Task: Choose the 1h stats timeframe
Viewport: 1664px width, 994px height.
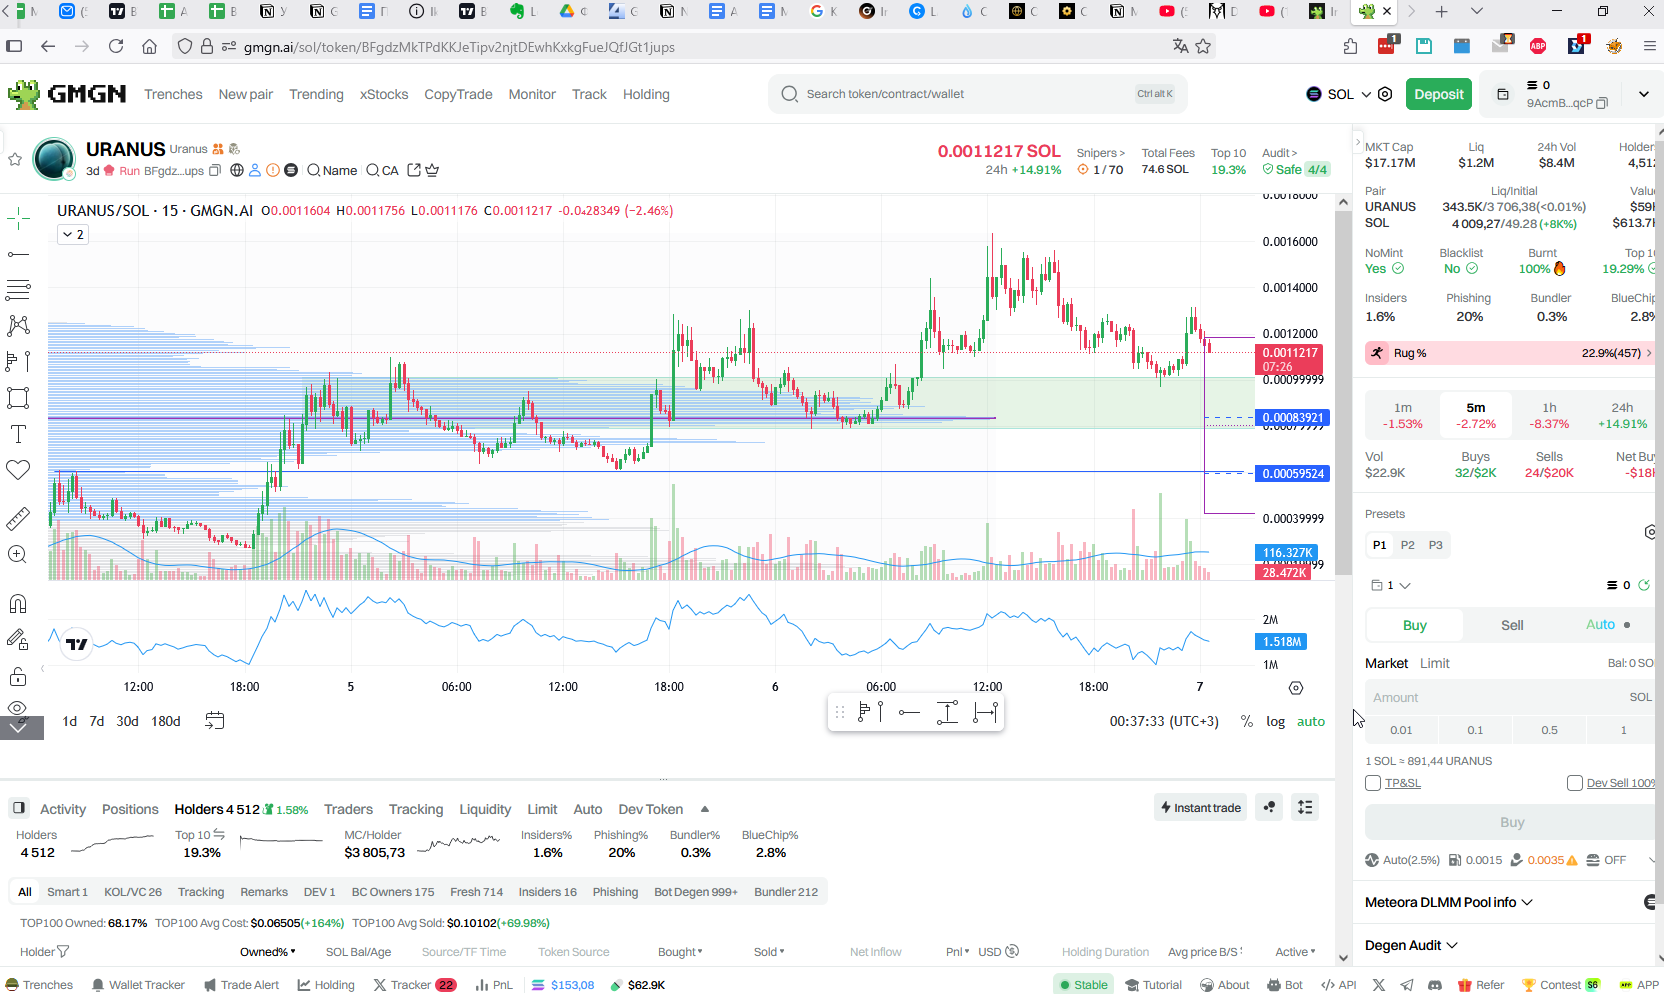Action: pos(1549,415)
